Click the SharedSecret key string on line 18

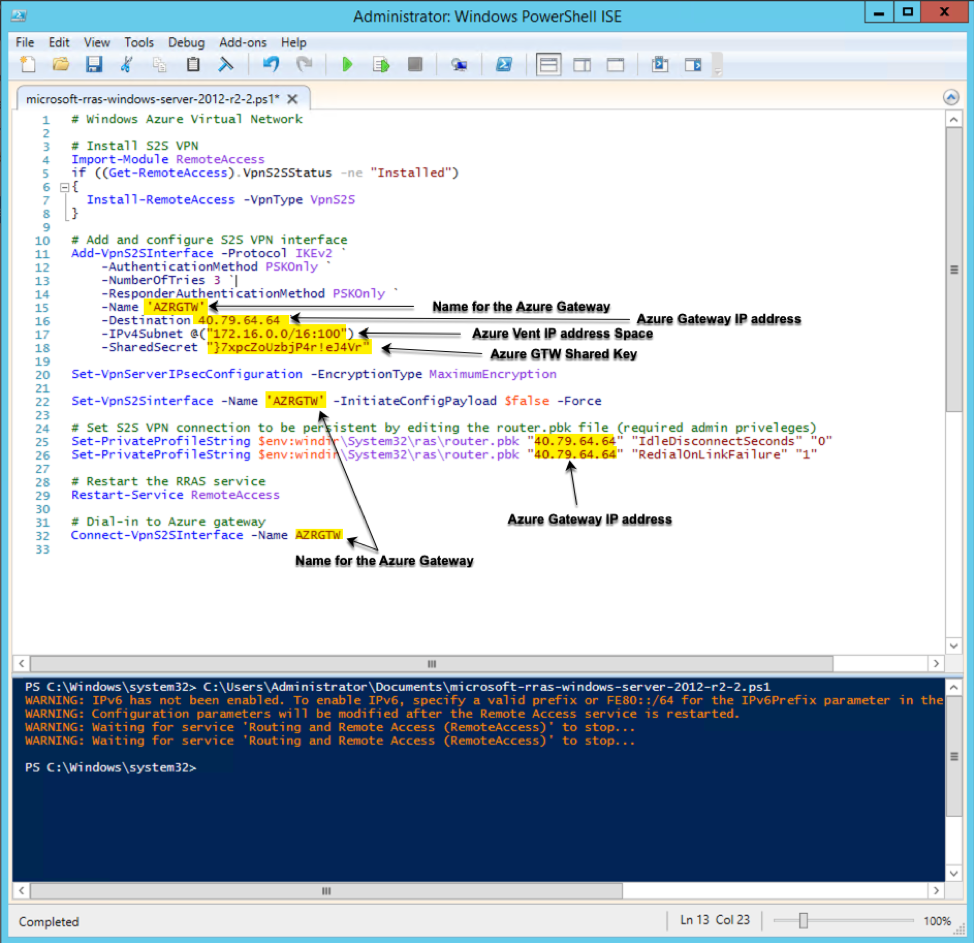click(289, 347)
